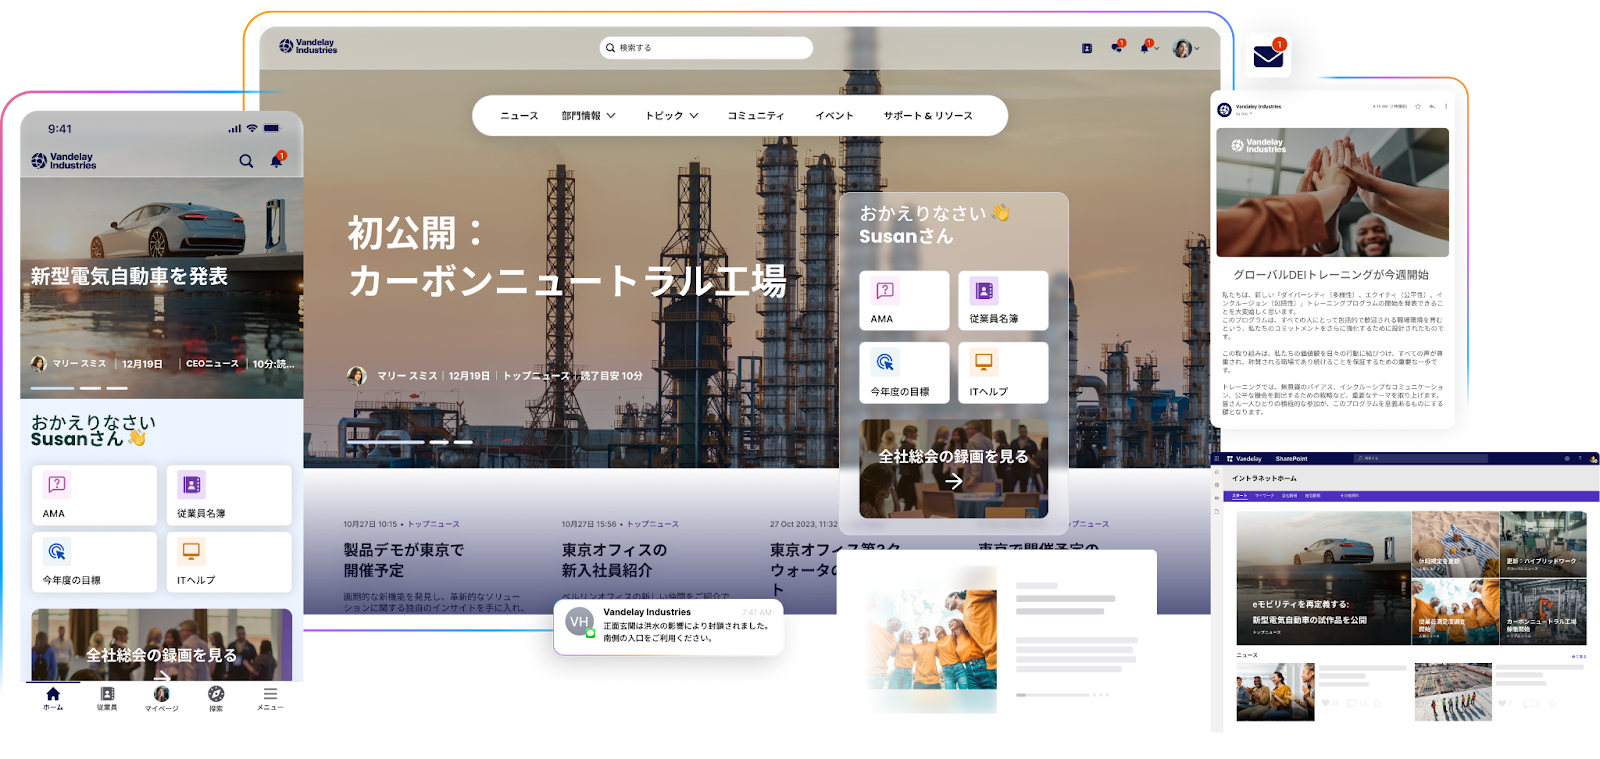Tap メニュー hamburger in mobile bottom navigation

[x=270, y=698]
